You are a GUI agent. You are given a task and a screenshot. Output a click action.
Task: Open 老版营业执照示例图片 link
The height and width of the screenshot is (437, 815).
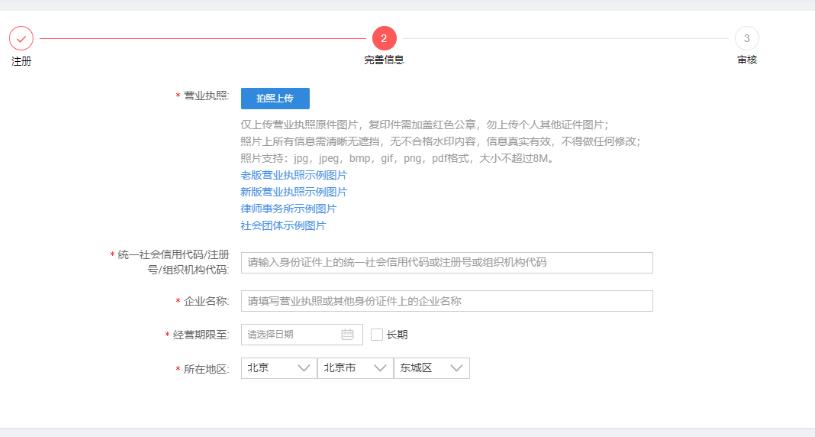pyautogui.click(x=293, y=175)
